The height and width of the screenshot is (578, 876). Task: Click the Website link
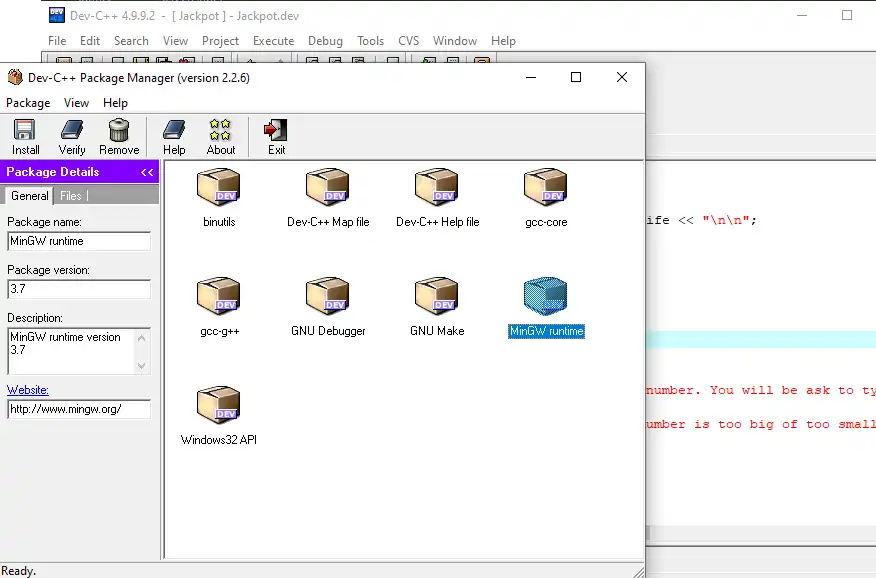tap(27, 389)
